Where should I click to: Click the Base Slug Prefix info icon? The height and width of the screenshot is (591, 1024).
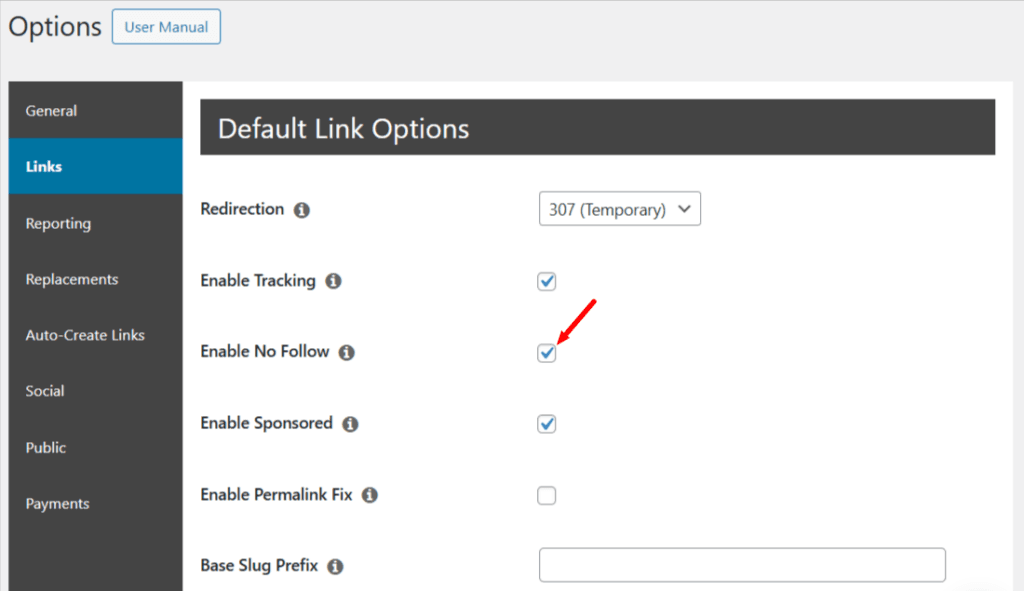point(334,566)
